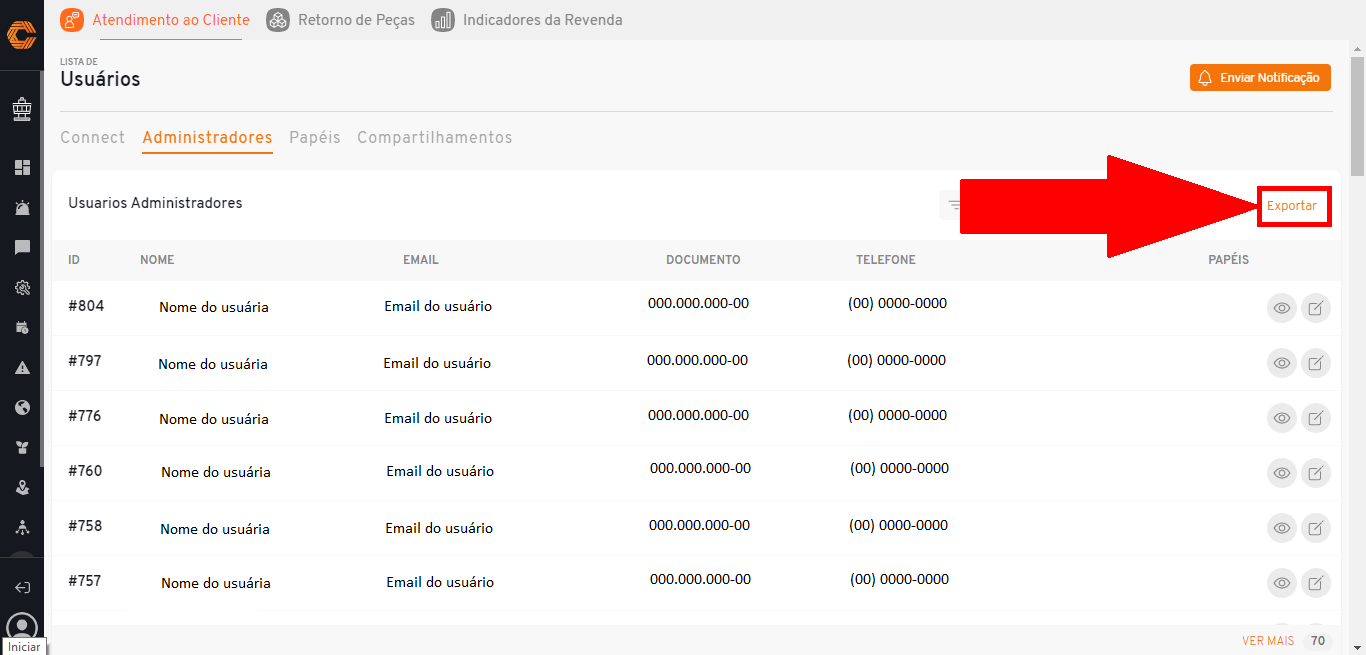
Task: Open the chat bubble sidebar icon
Action: point(22,248)
